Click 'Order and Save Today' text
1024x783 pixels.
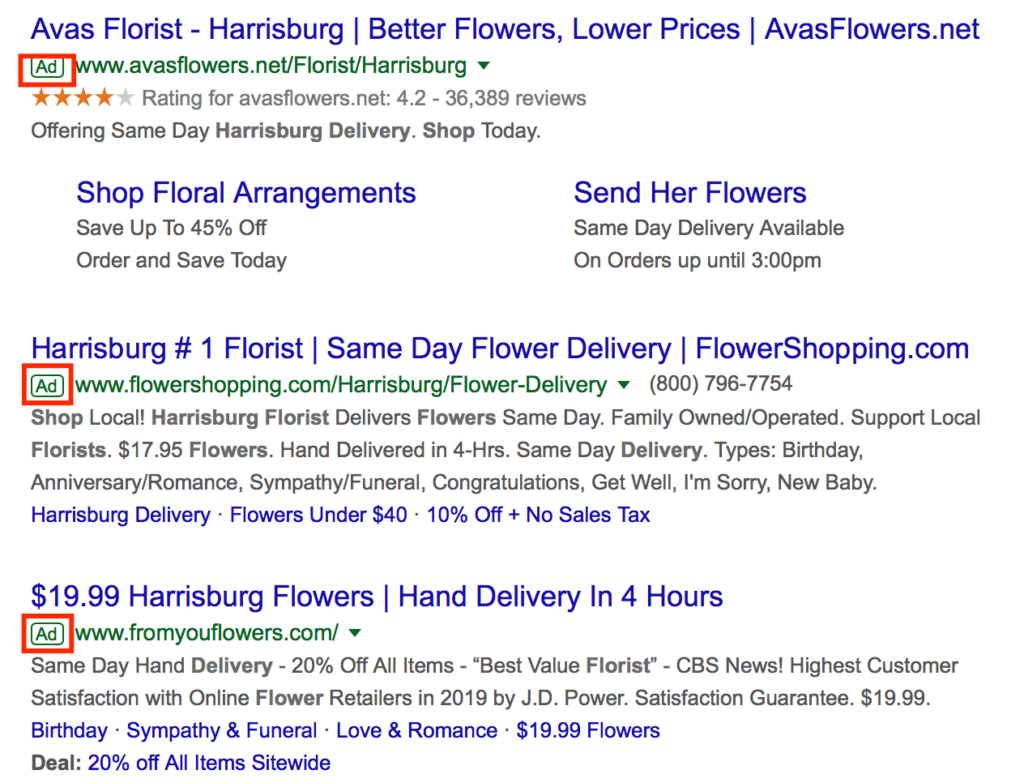click(182, 261)
